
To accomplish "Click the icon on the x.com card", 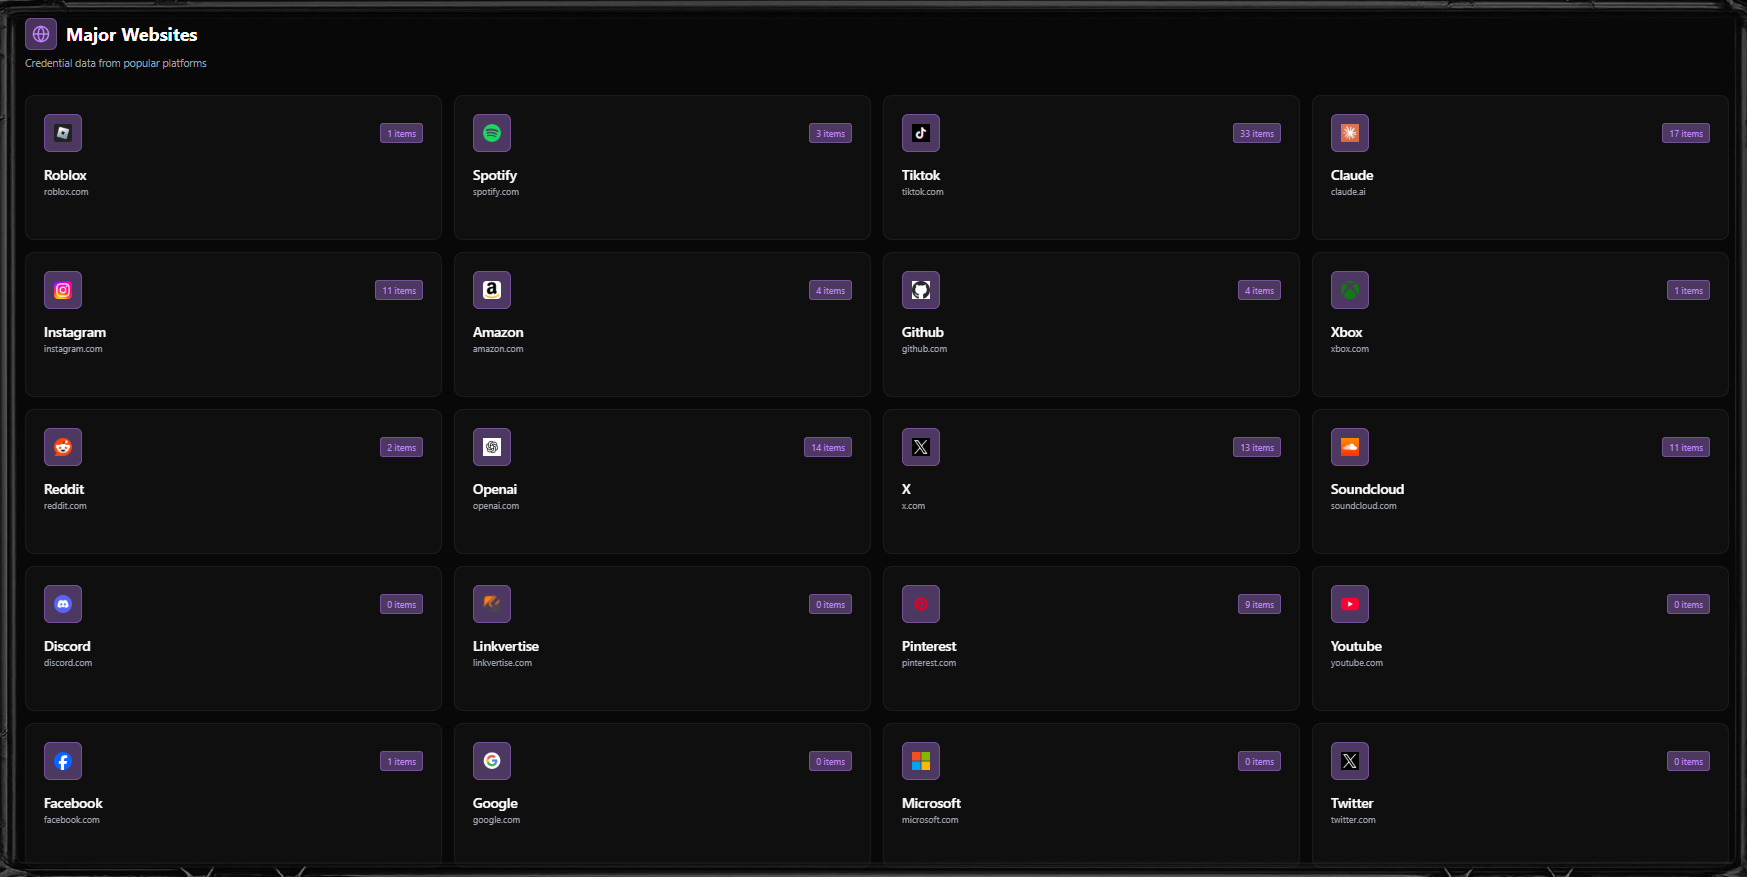I will [x=921, y=447].
